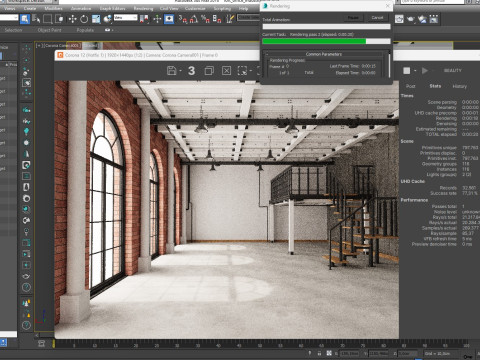The width and height of the screenshot is (480, 360).
Task: Open the Create menu
Action: [x=30, y=8]
